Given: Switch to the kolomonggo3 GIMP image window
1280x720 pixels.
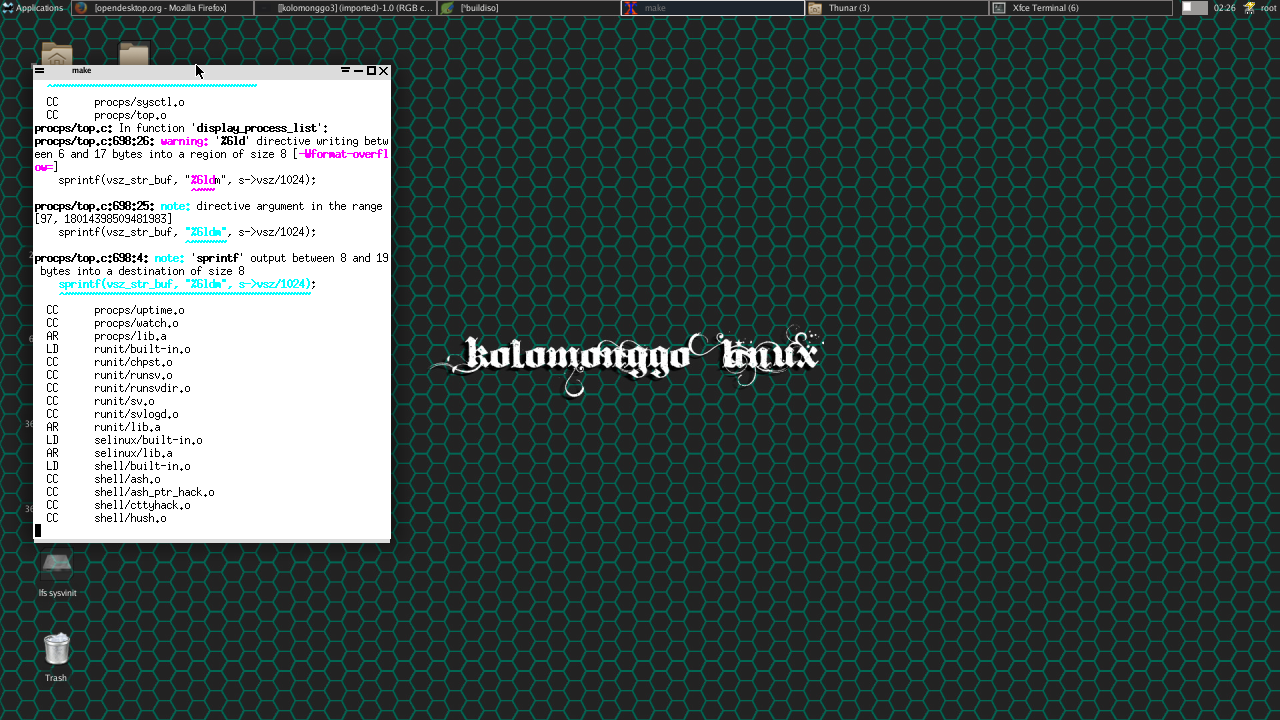Looking at the screenshot, I should tap(345, 8).
